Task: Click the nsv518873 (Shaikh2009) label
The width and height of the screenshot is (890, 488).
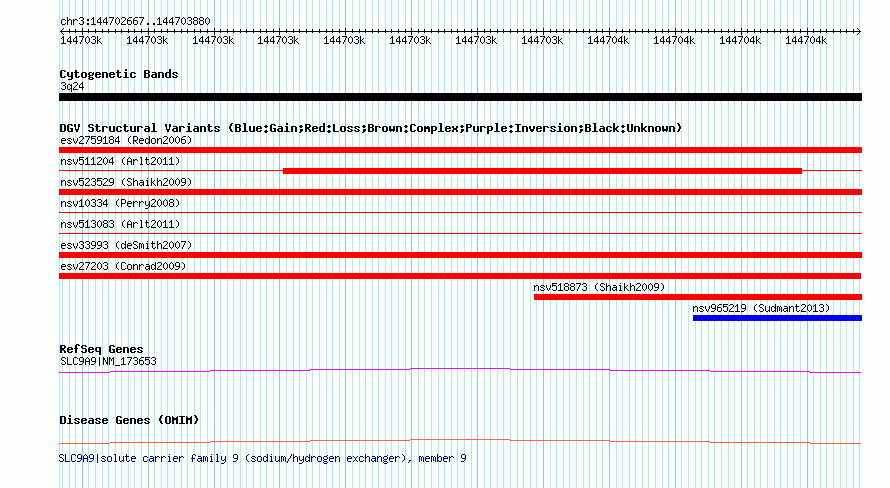Action: (x=599, y=287)
